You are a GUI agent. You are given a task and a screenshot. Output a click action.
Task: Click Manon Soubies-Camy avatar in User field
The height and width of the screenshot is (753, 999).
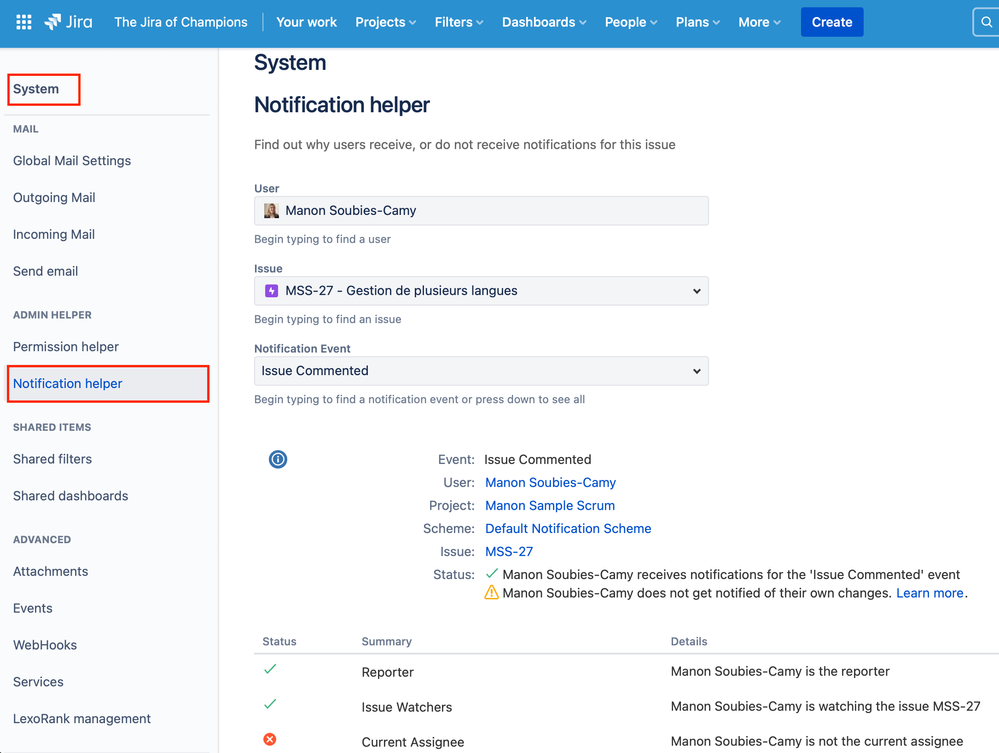(271, 211)
